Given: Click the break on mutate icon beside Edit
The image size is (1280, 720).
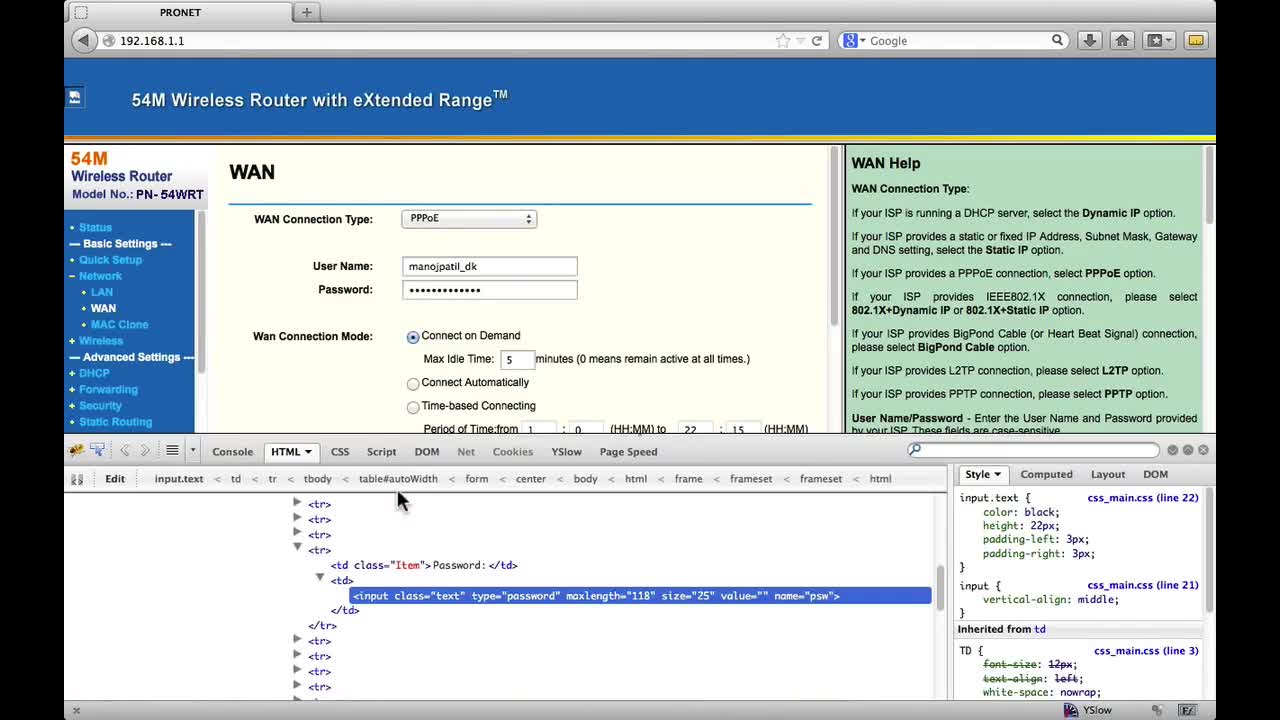Looking at the screenshot, I should [77, 479].
